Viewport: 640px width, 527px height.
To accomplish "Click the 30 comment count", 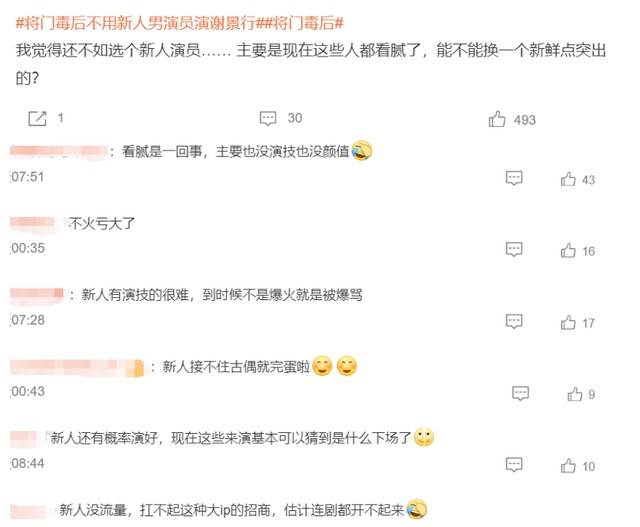I will tap(295, 118).
